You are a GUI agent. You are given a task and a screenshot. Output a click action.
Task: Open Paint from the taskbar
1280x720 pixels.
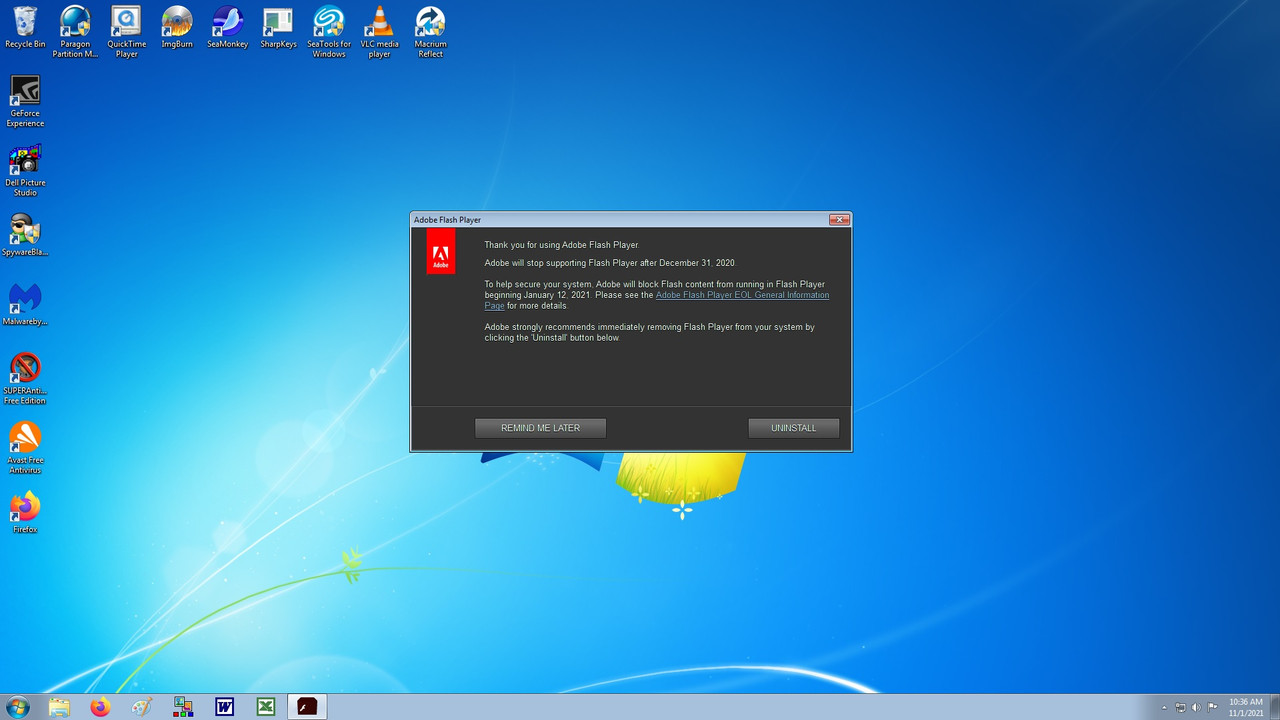tap(142, 707)
